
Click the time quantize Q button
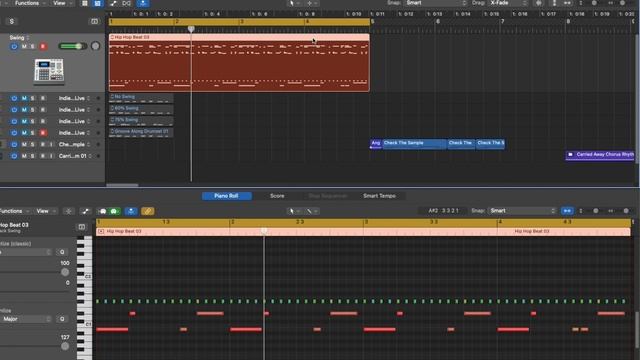(x=62, y=252)
